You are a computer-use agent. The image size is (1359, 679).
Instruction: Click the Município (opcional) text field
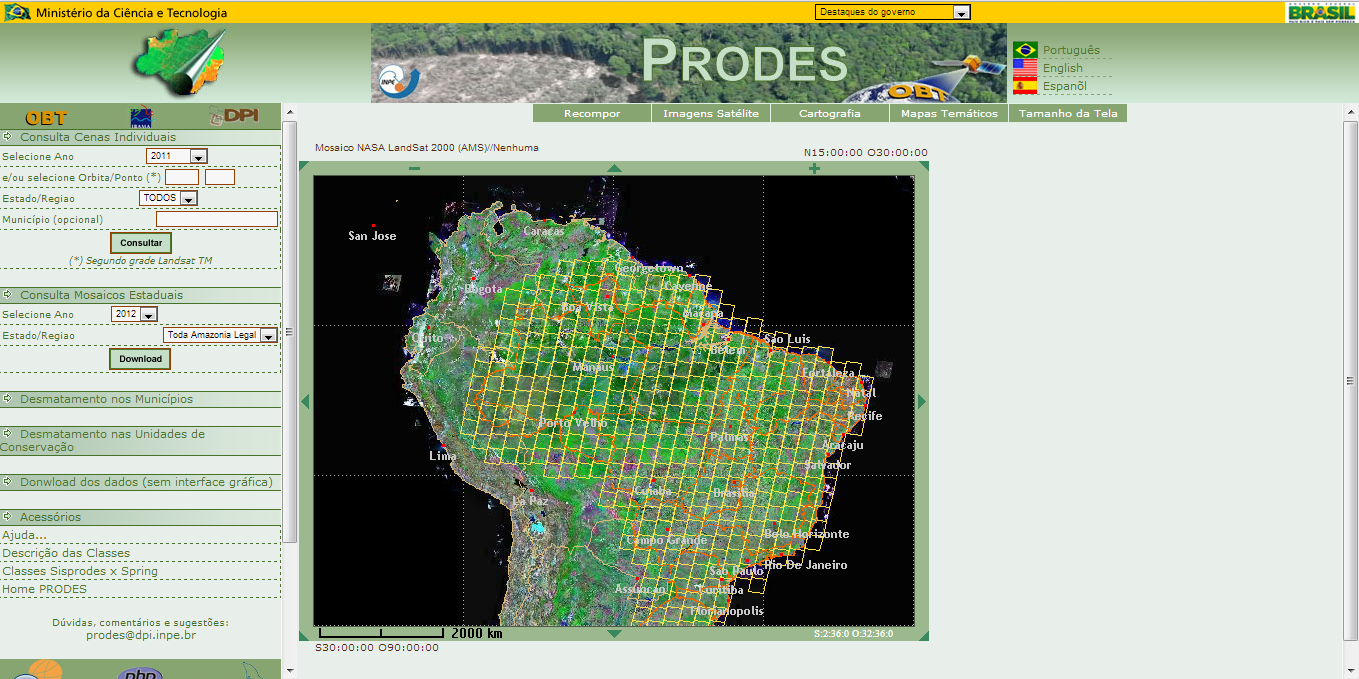click(216, 219)
